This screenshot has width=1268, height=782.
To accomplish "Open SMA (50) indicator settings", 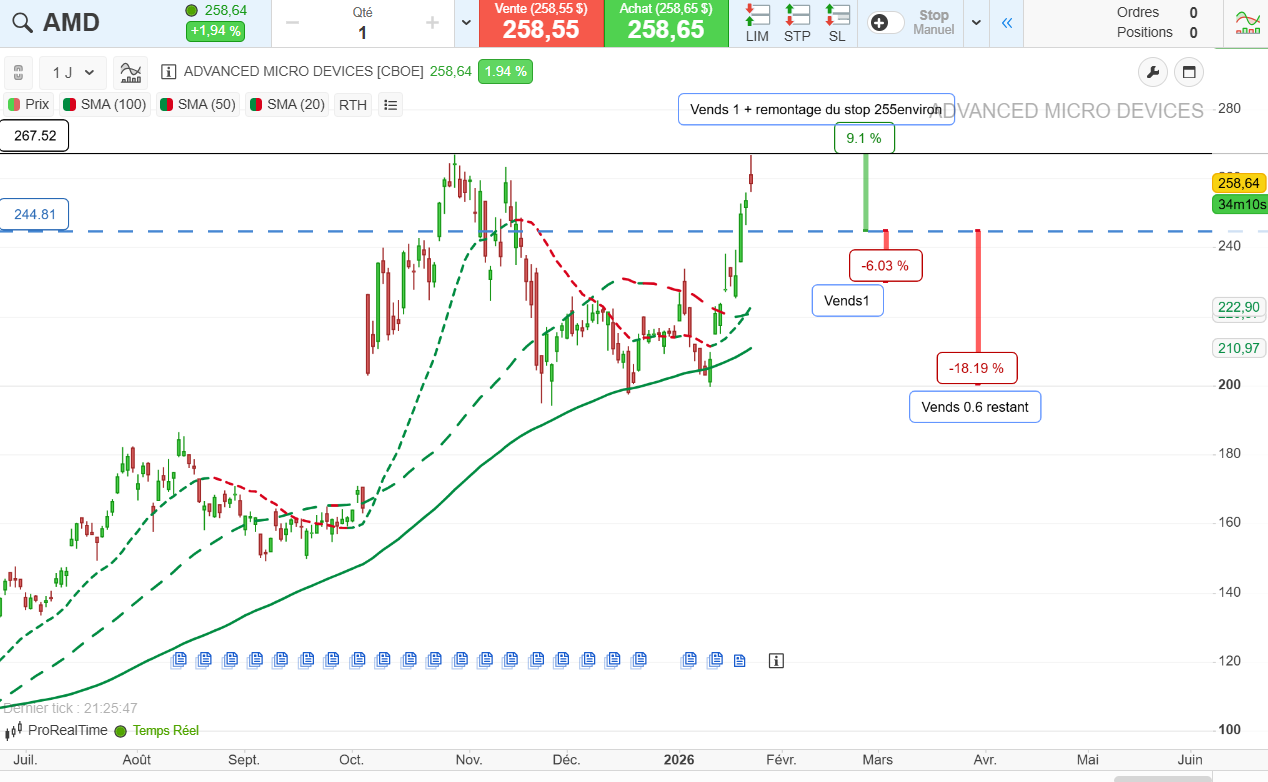I will click(198, 104).
